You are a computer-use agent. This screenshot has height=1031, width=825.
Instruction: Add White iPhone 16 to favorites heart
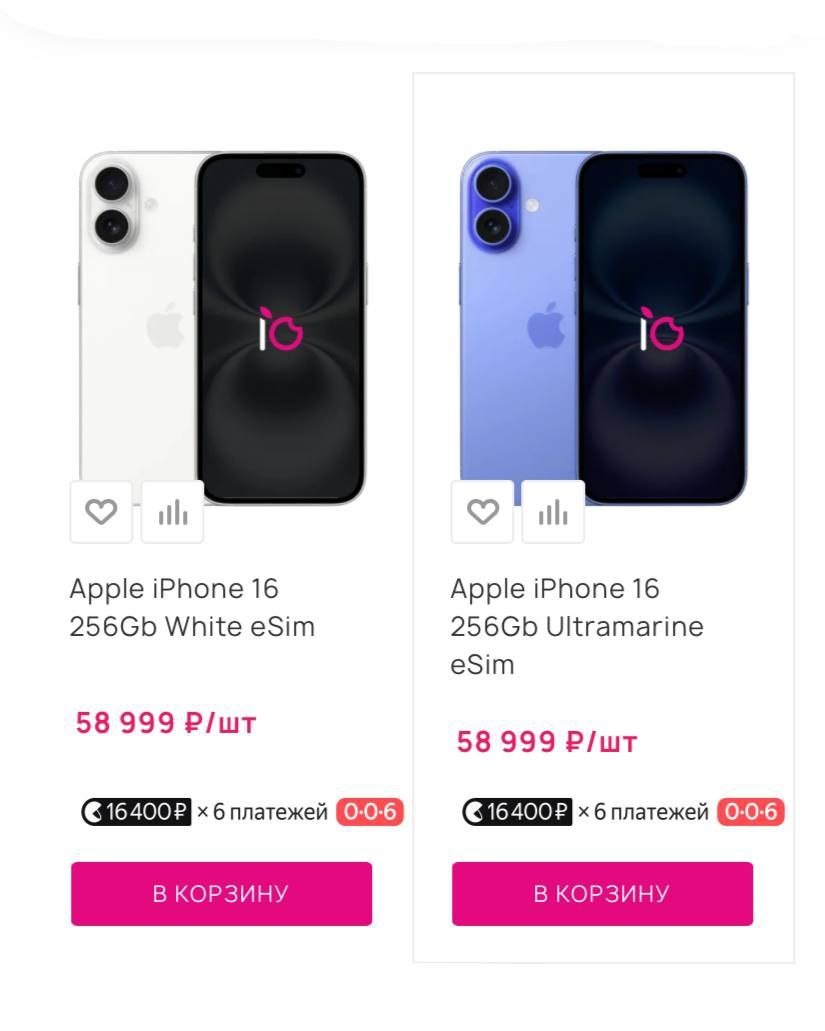[x=101, y=512]
